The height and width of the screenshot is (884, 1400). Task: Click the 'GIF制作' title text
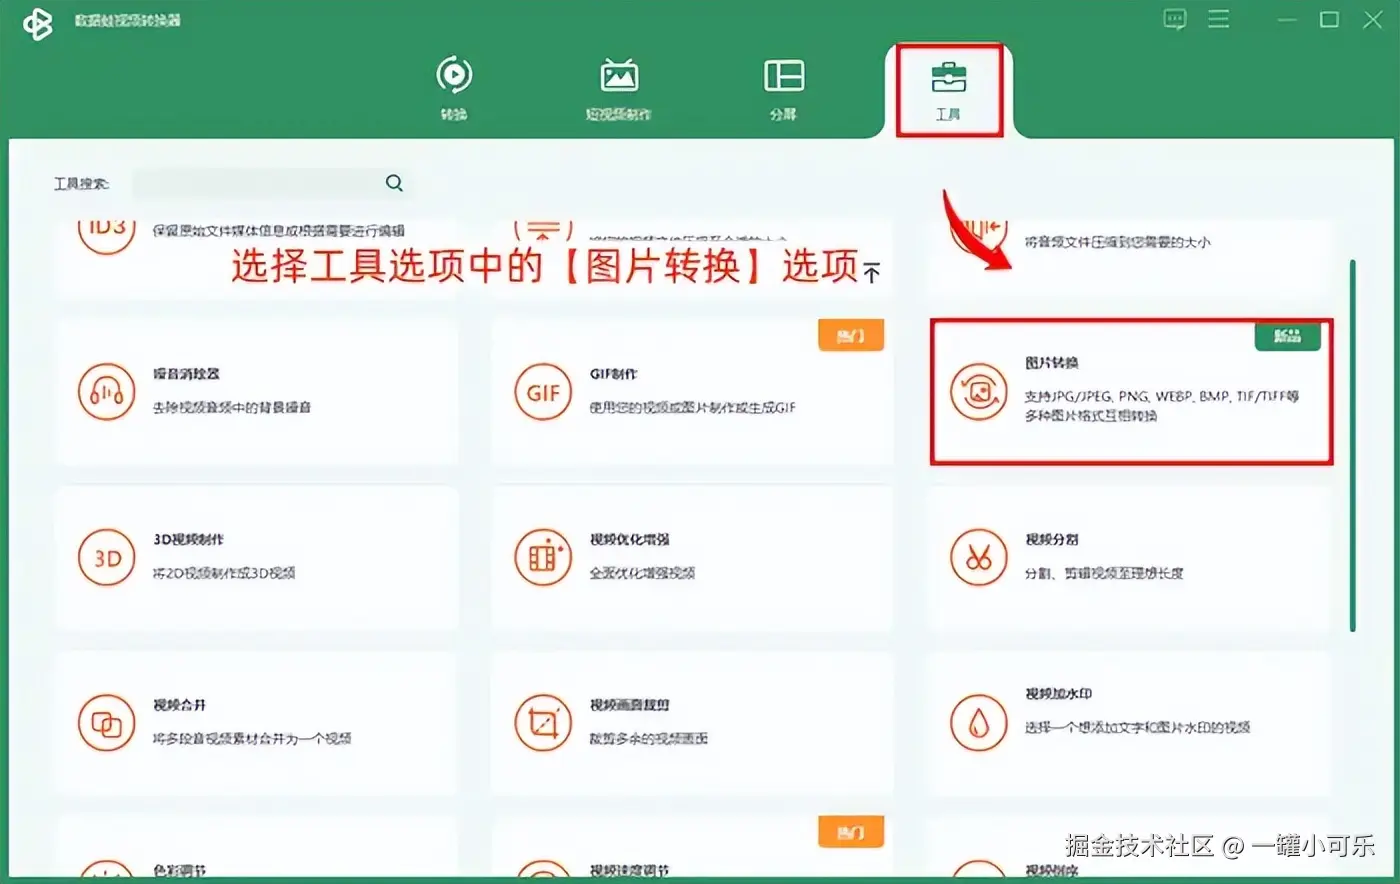(613, 374)
